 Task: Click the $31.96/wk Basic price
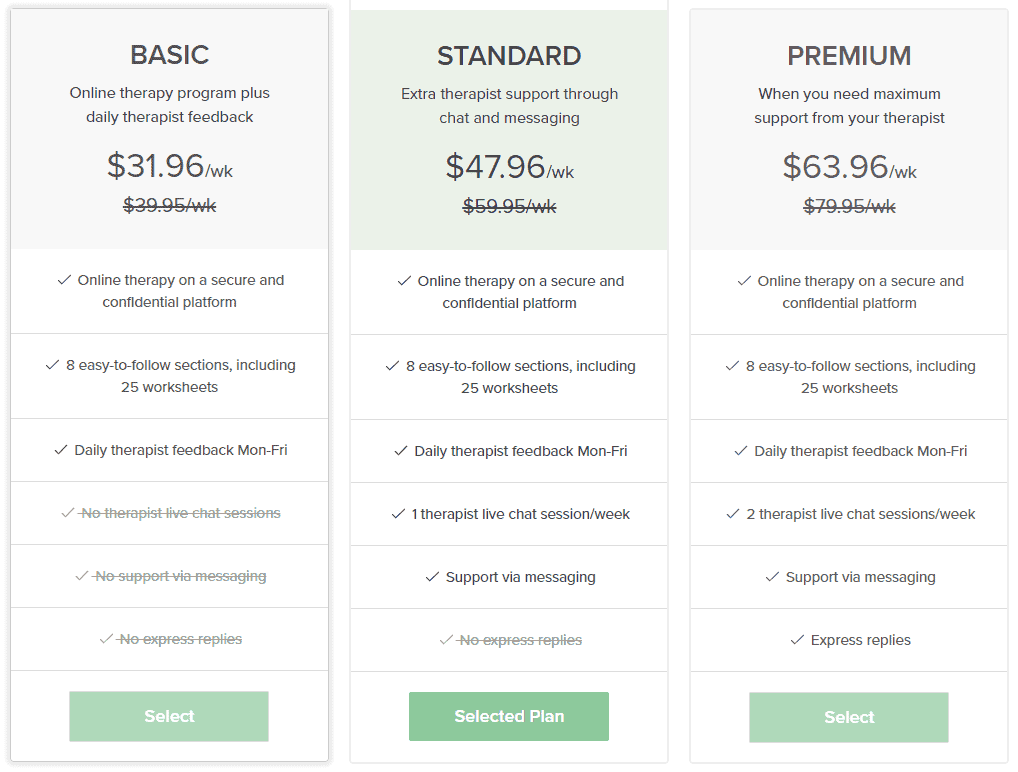[x=169, y=166]
